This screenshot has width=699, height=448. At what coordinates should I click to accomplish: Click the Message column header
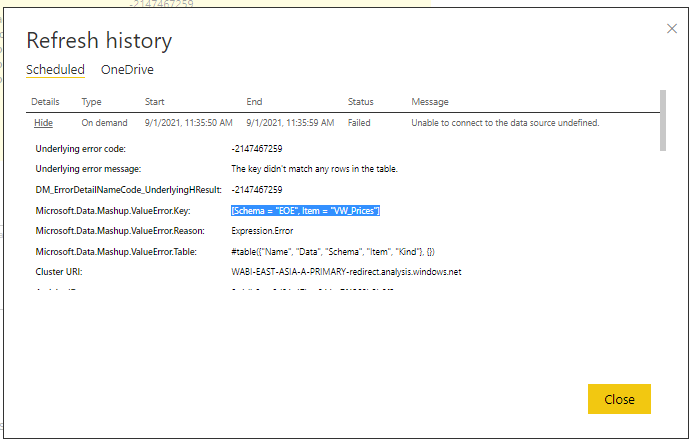[430, 102]
